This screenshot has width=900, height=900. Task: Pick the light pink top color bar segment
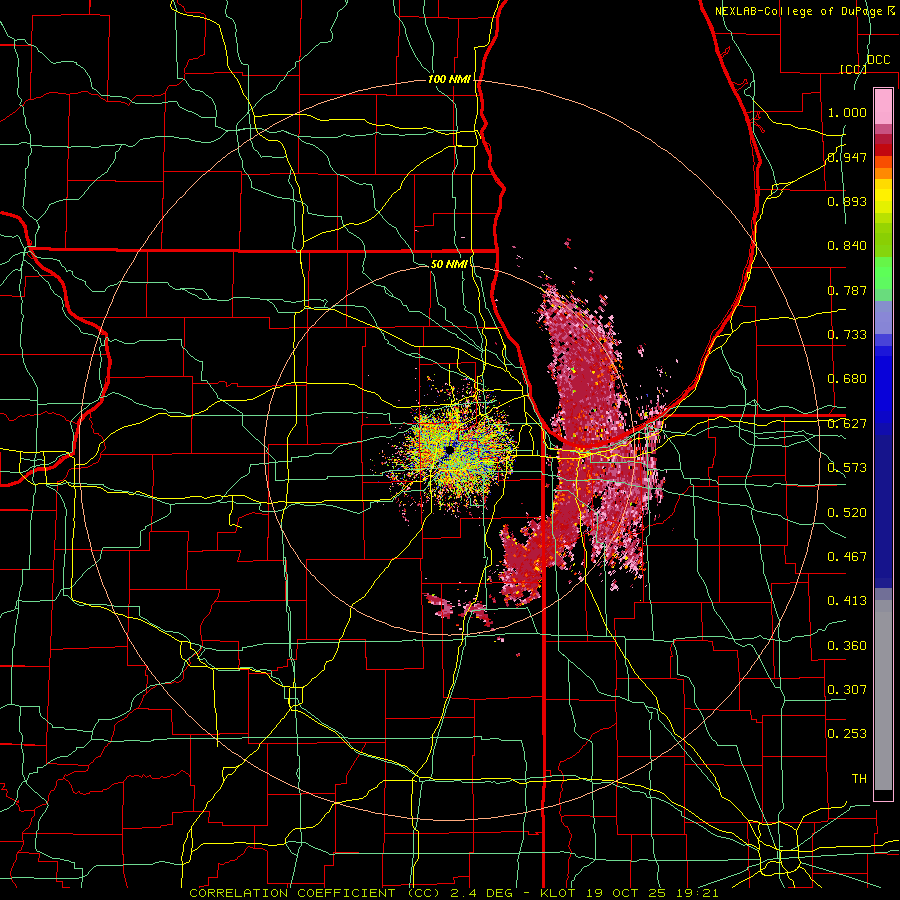pos(883,106)
